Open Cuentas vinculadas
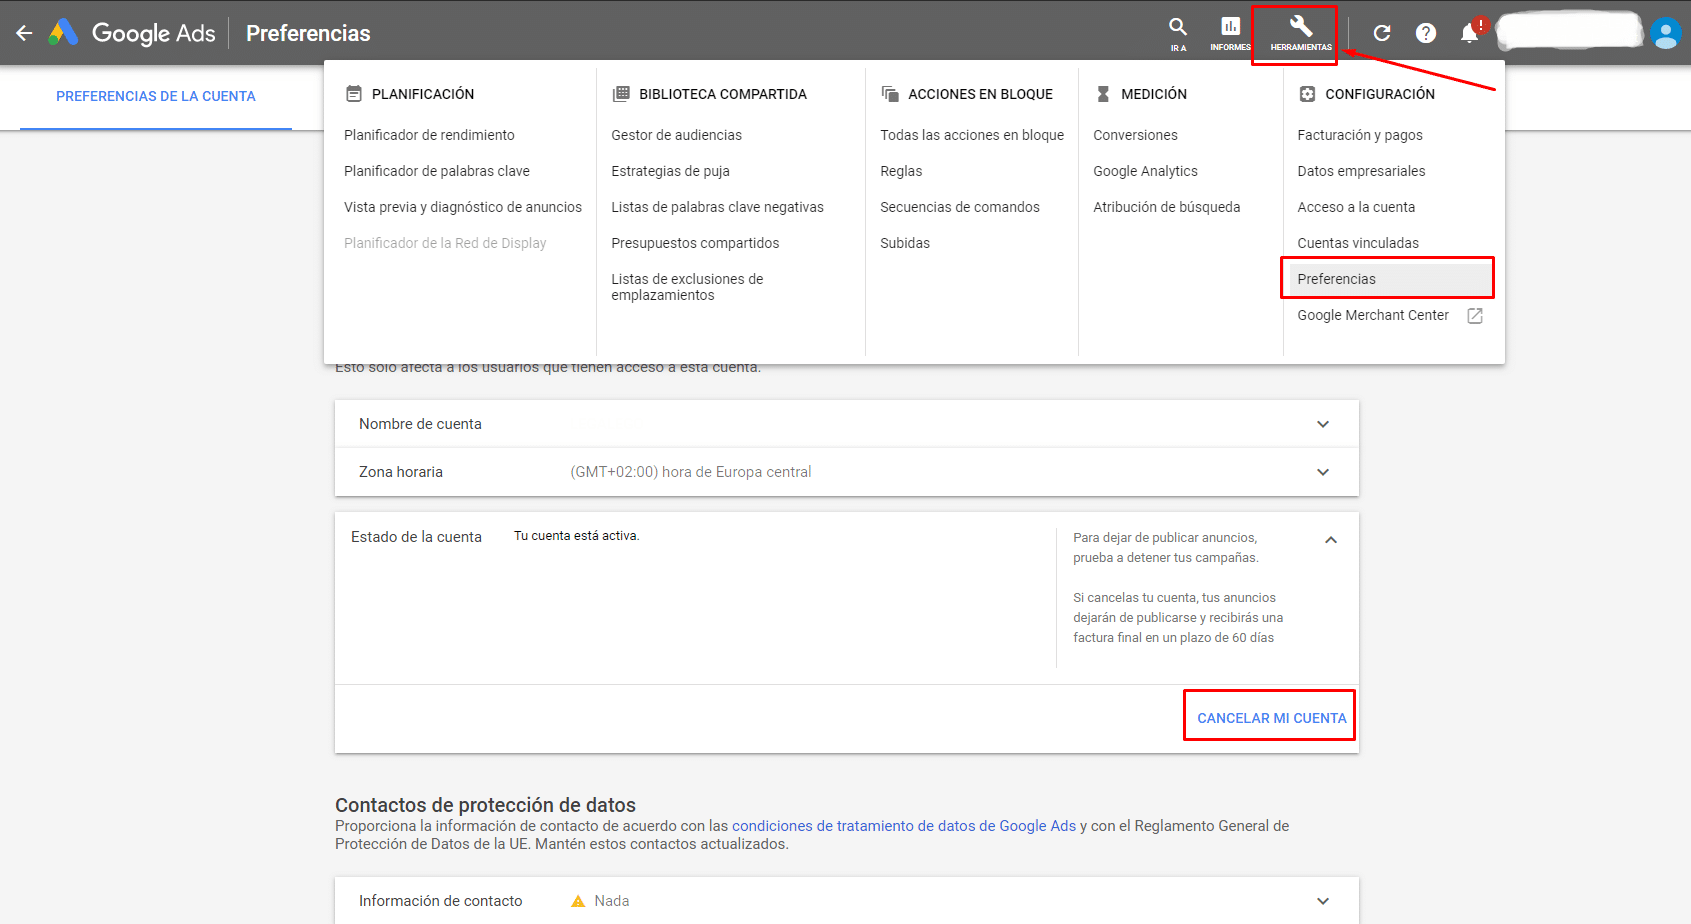This screenshot has height=924, width=1691. [x=1358, y=243]
